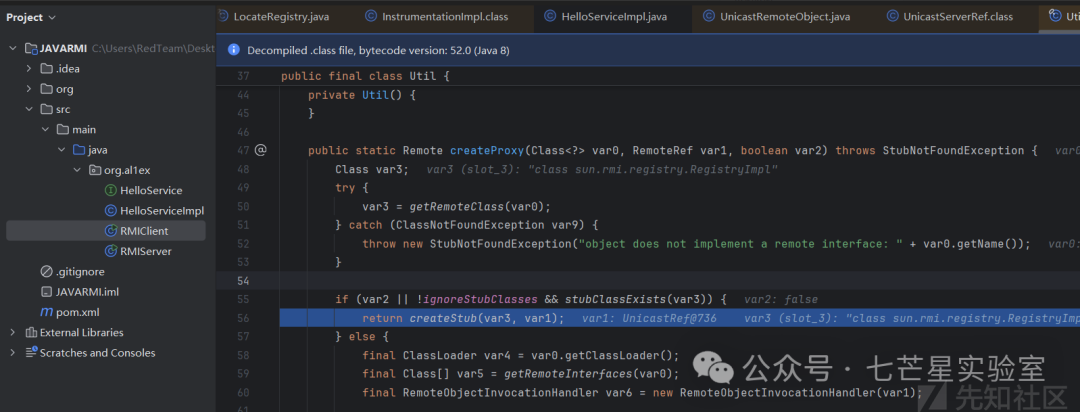1080x412 pixels.
Task: Click the UnicastServerRef.class tab icon
Action: pos(893,17)
